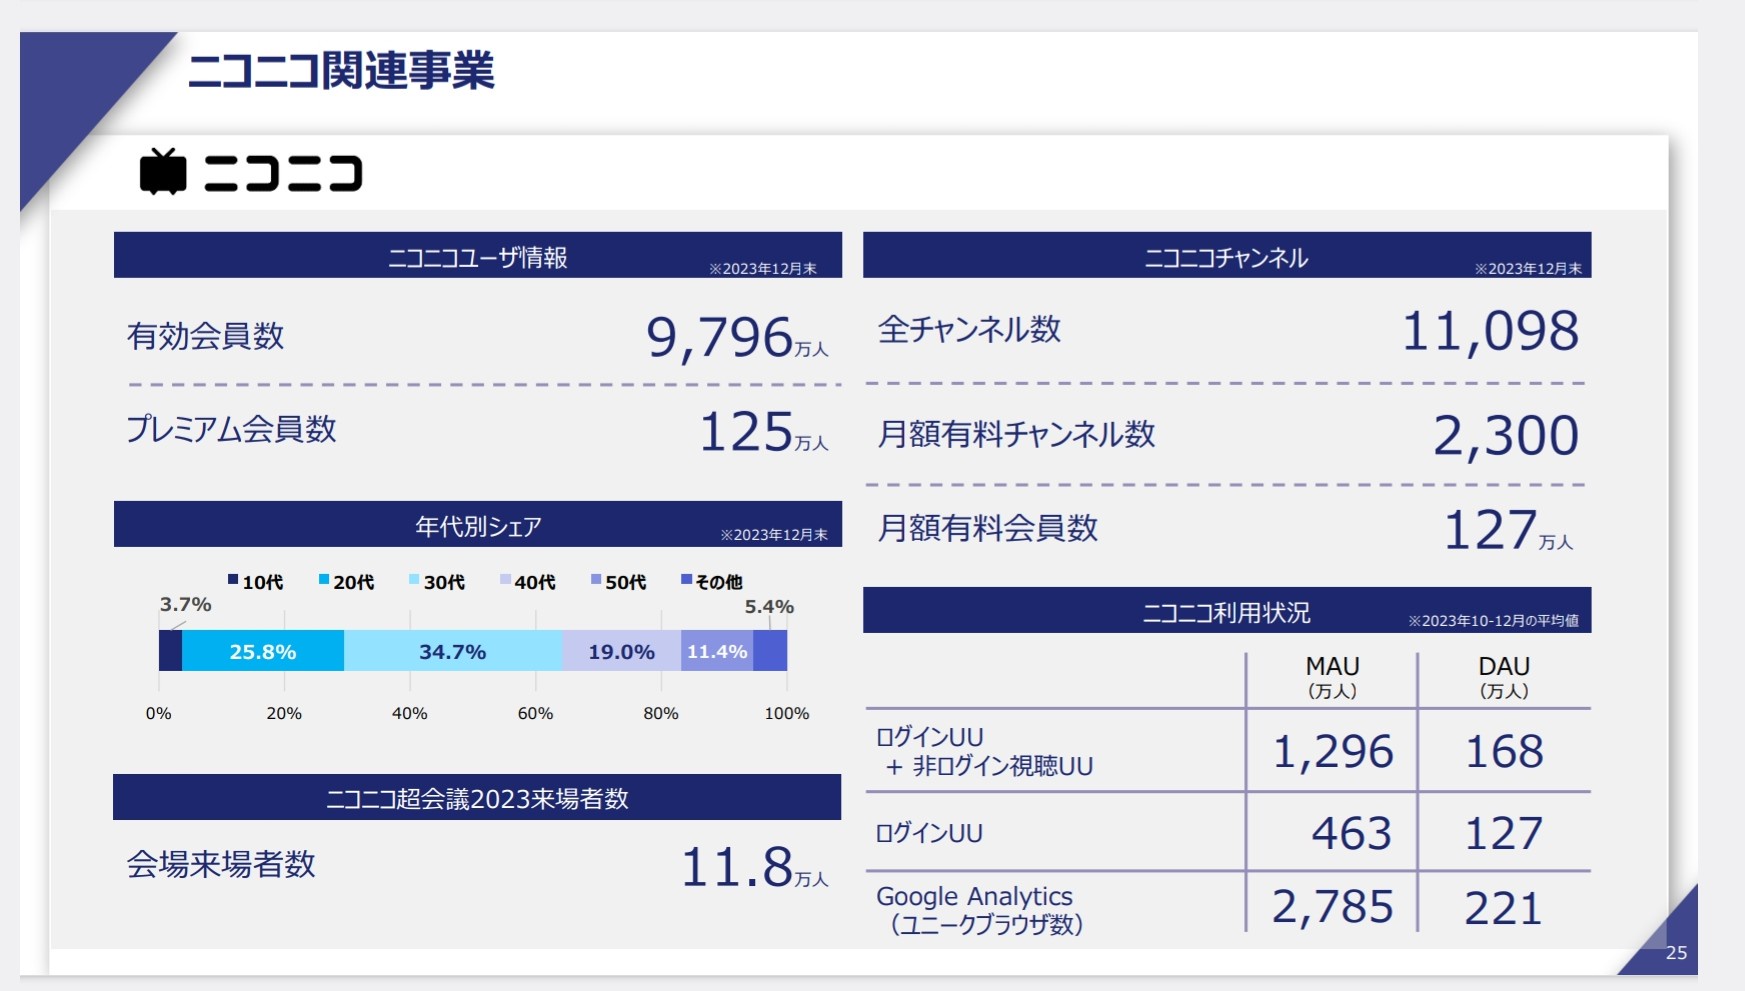Screen dimensions: 1745x991
Task: Click the 40代 legend color swatch
Action: pos(505,580)
